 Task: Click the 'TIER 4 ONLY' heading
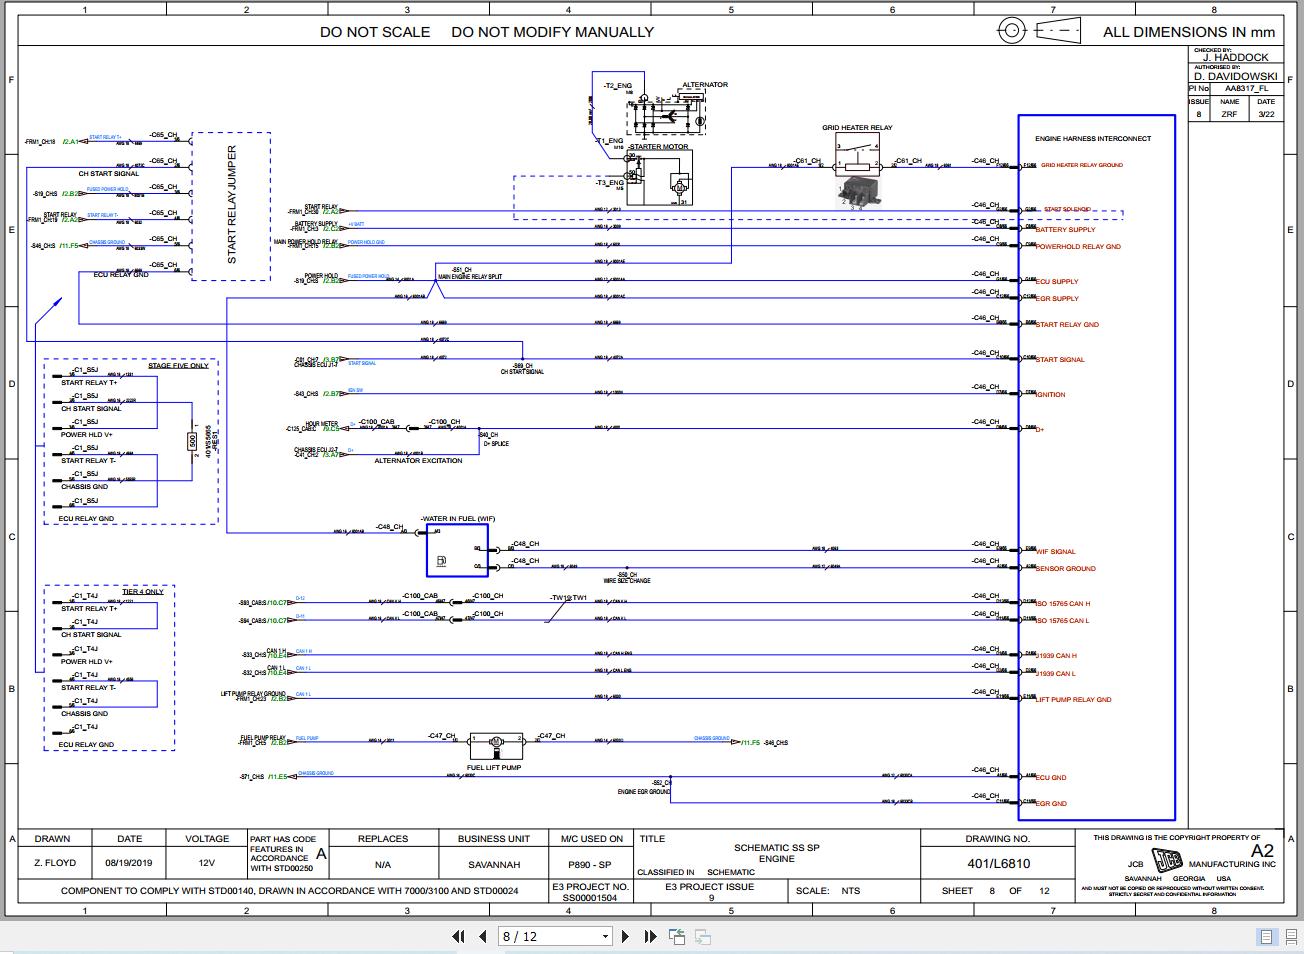(143, 591)
